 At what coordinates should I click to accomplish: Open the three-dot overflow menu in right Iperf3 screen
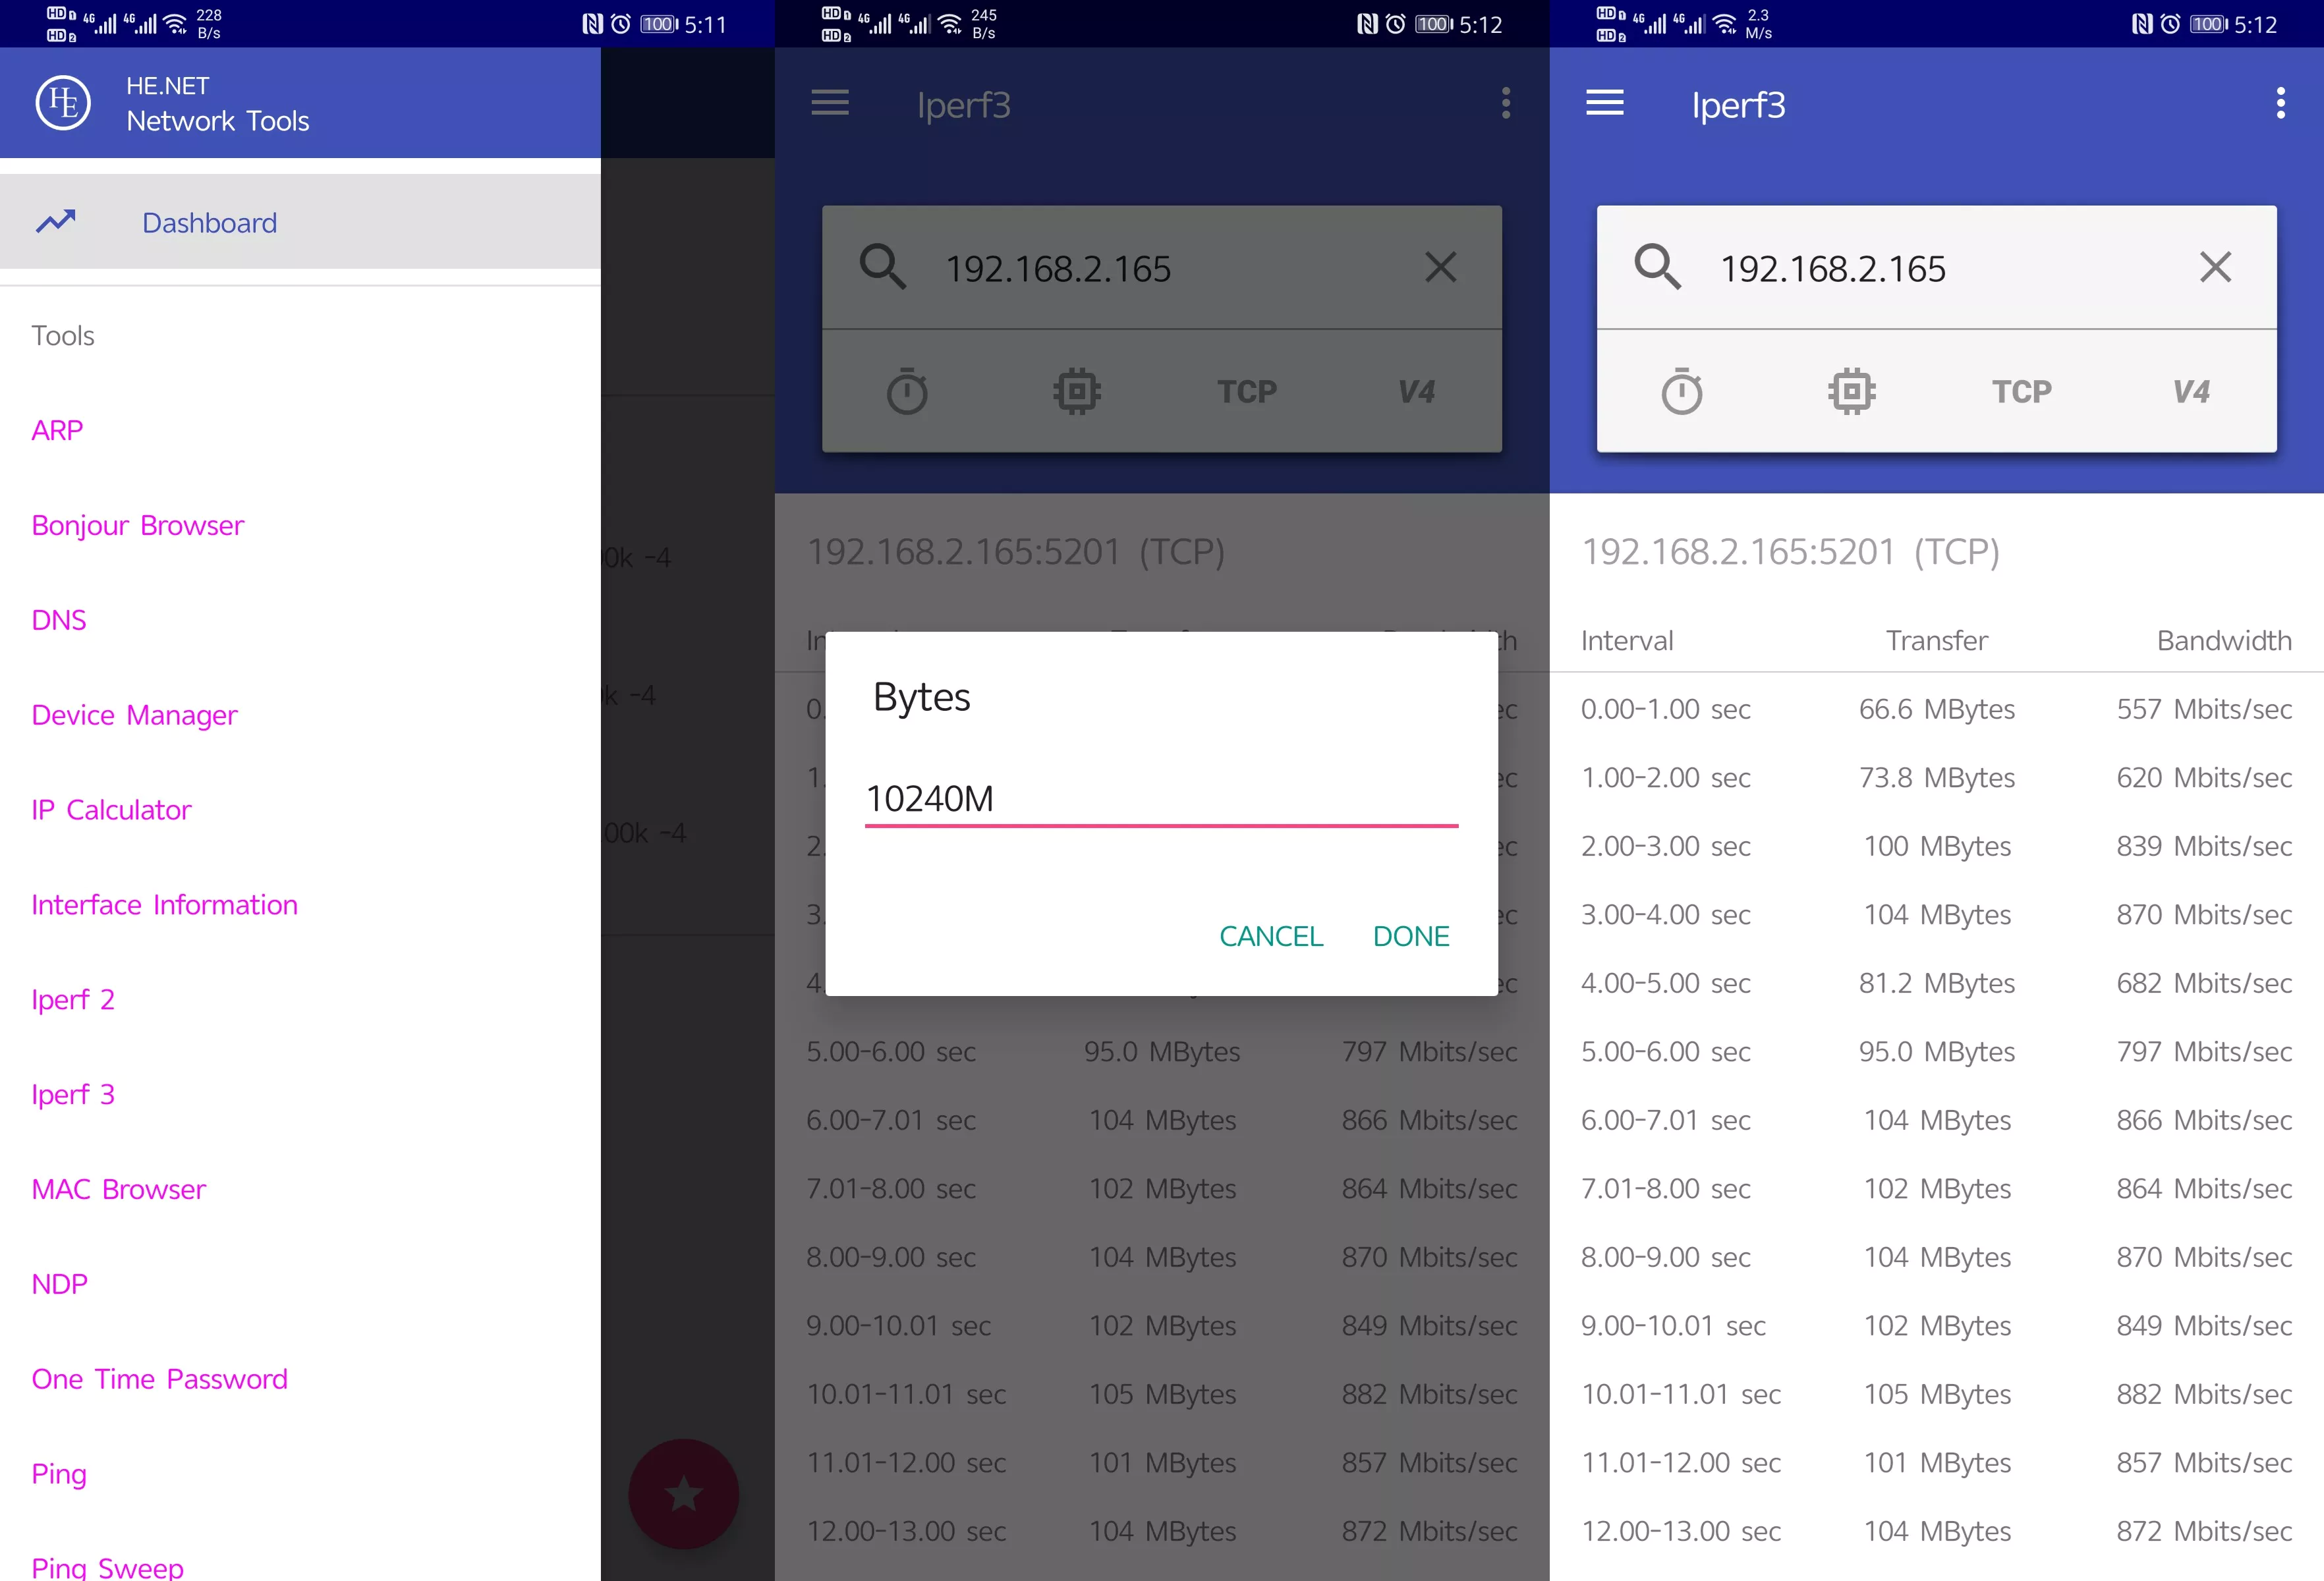[2280, 103]
